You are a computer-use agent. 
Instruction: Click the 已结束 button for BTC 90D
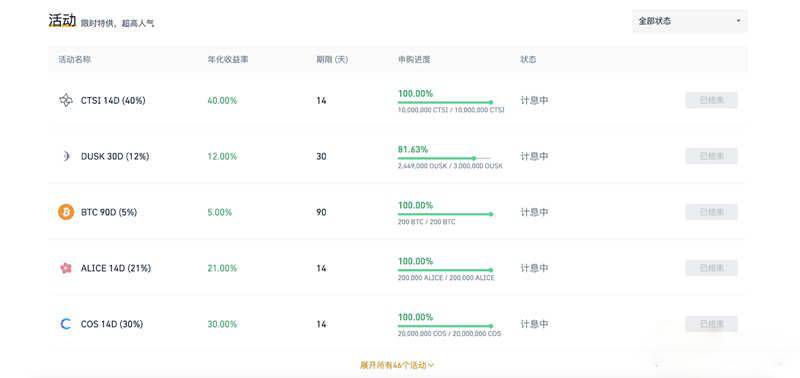pyautogui.click(x=711, y=212)
